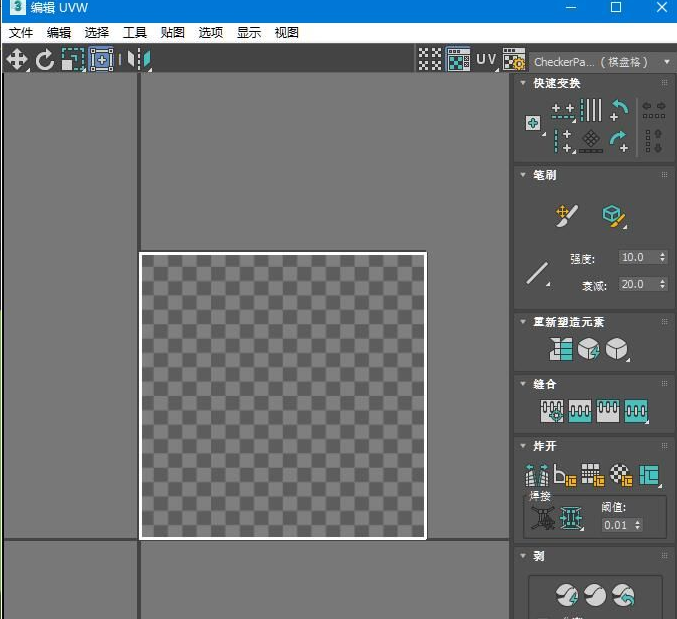Open the 工具 menu
The width and height of the screenshot is (677, 619).
tap(135, 33)
